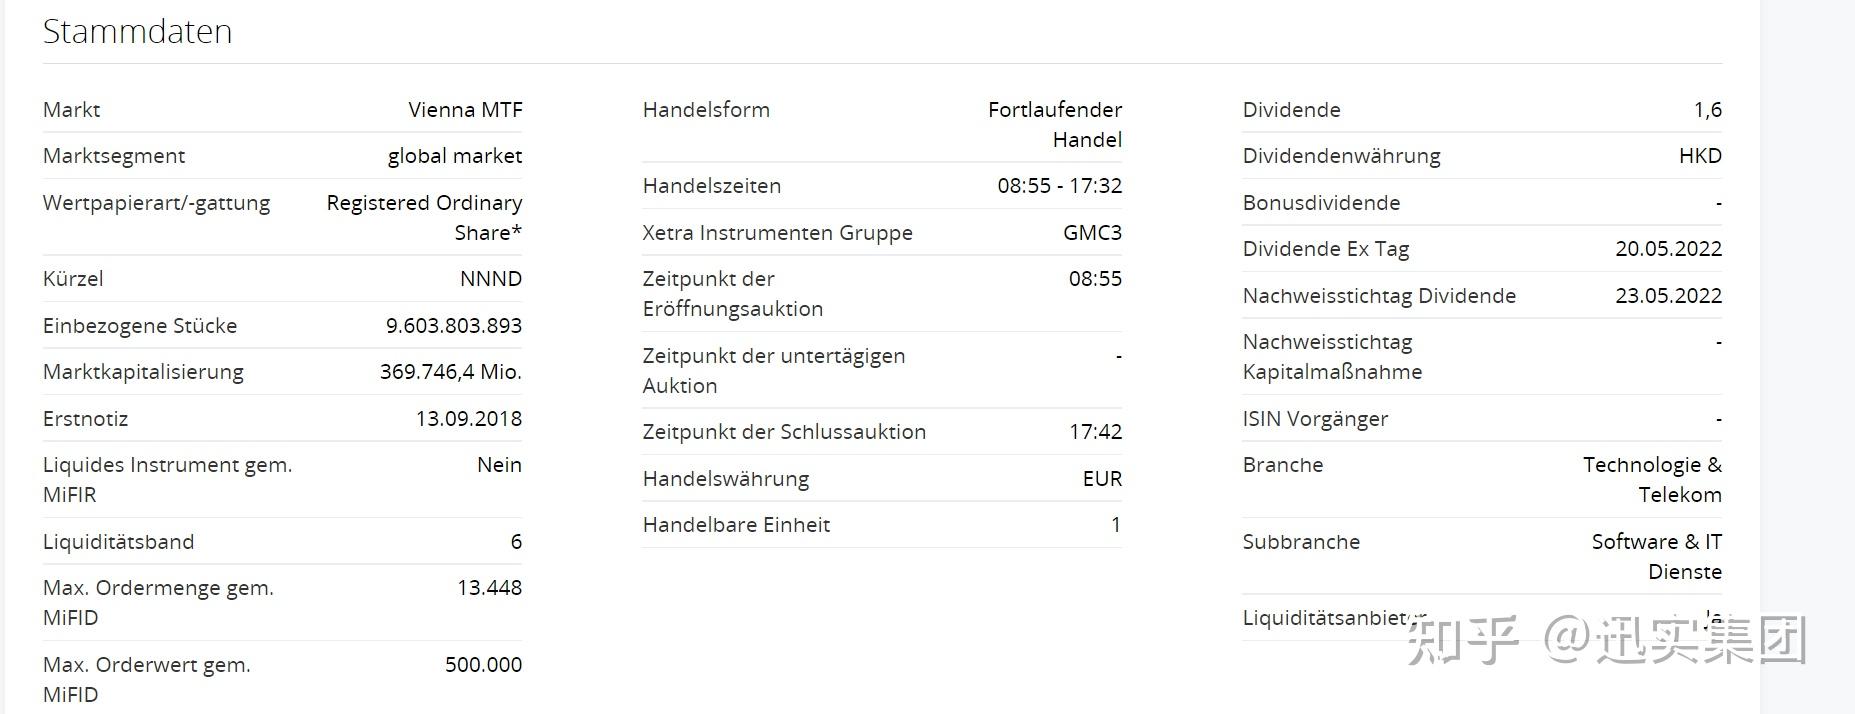Select the ticker symbol NNND
The height and width of the screenshot is (714, 1855).
490,279
